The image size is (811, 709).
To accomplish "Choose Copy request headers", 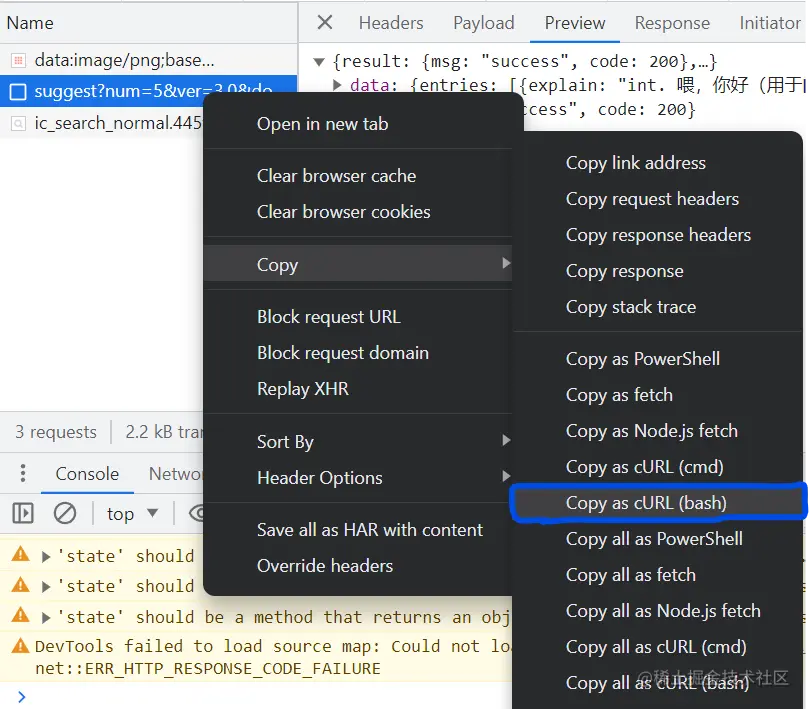I will (x=658, y=199).
